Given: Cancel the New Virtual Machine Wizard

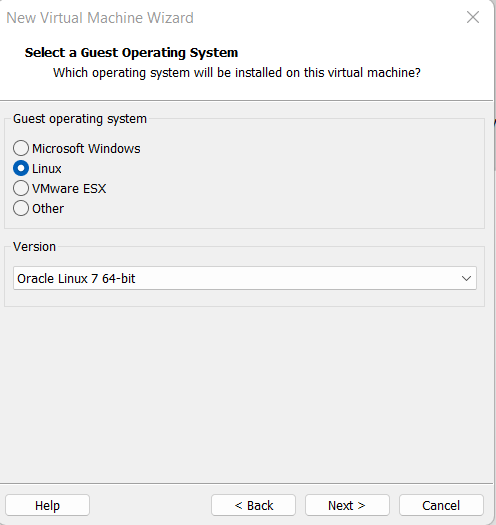Looking at the screenshot, I should 441,505.
